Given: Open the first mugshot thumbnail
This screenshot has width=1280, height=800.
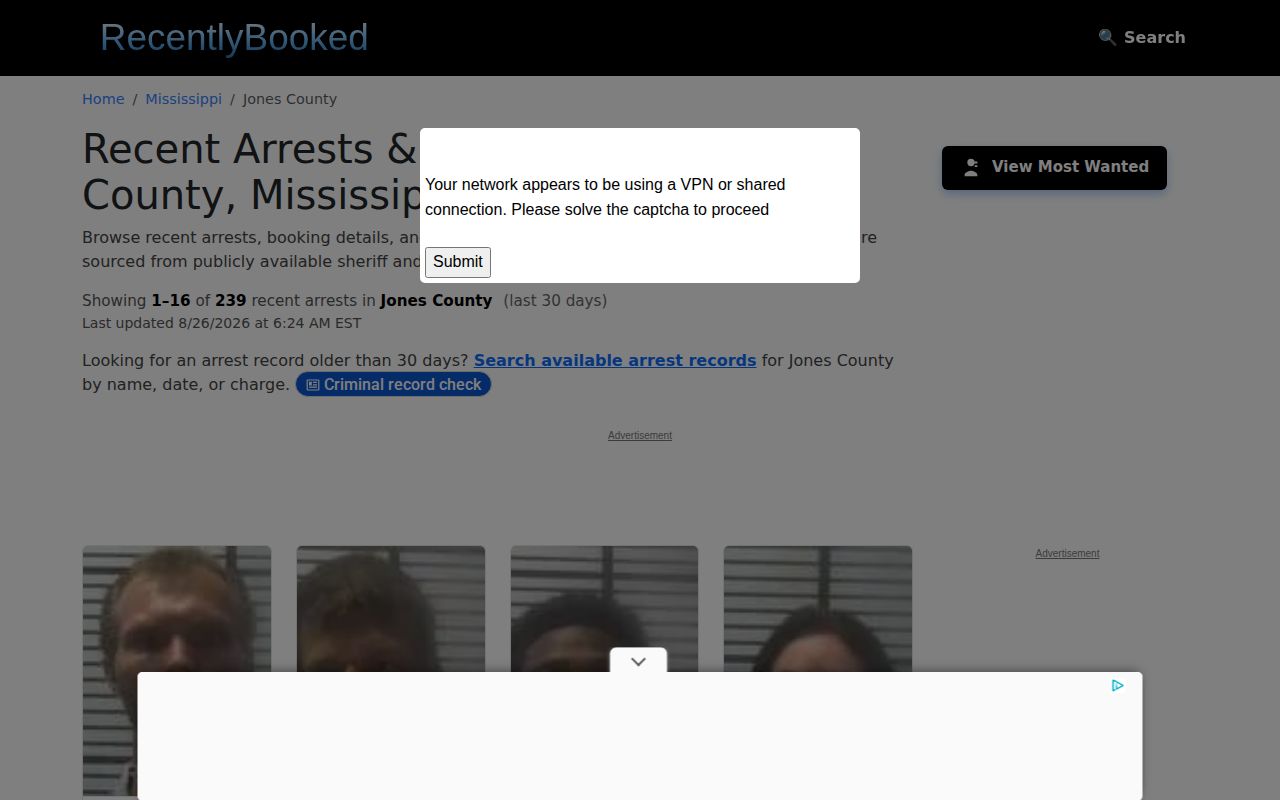Looking at the screenshot, I should point(177,672).
